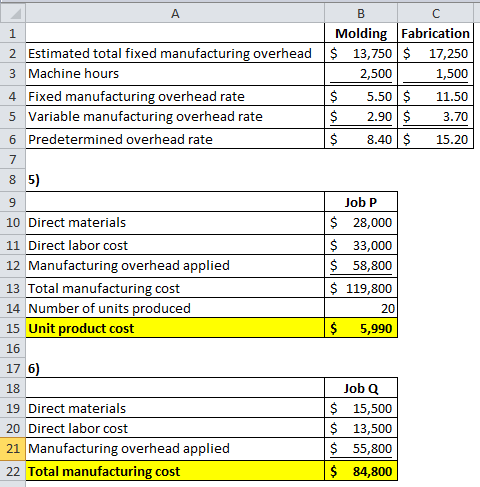The width and height of the screenshot is (480, 487).
Task: Click Job P direct labor 33,000
Action: point(361,245)
